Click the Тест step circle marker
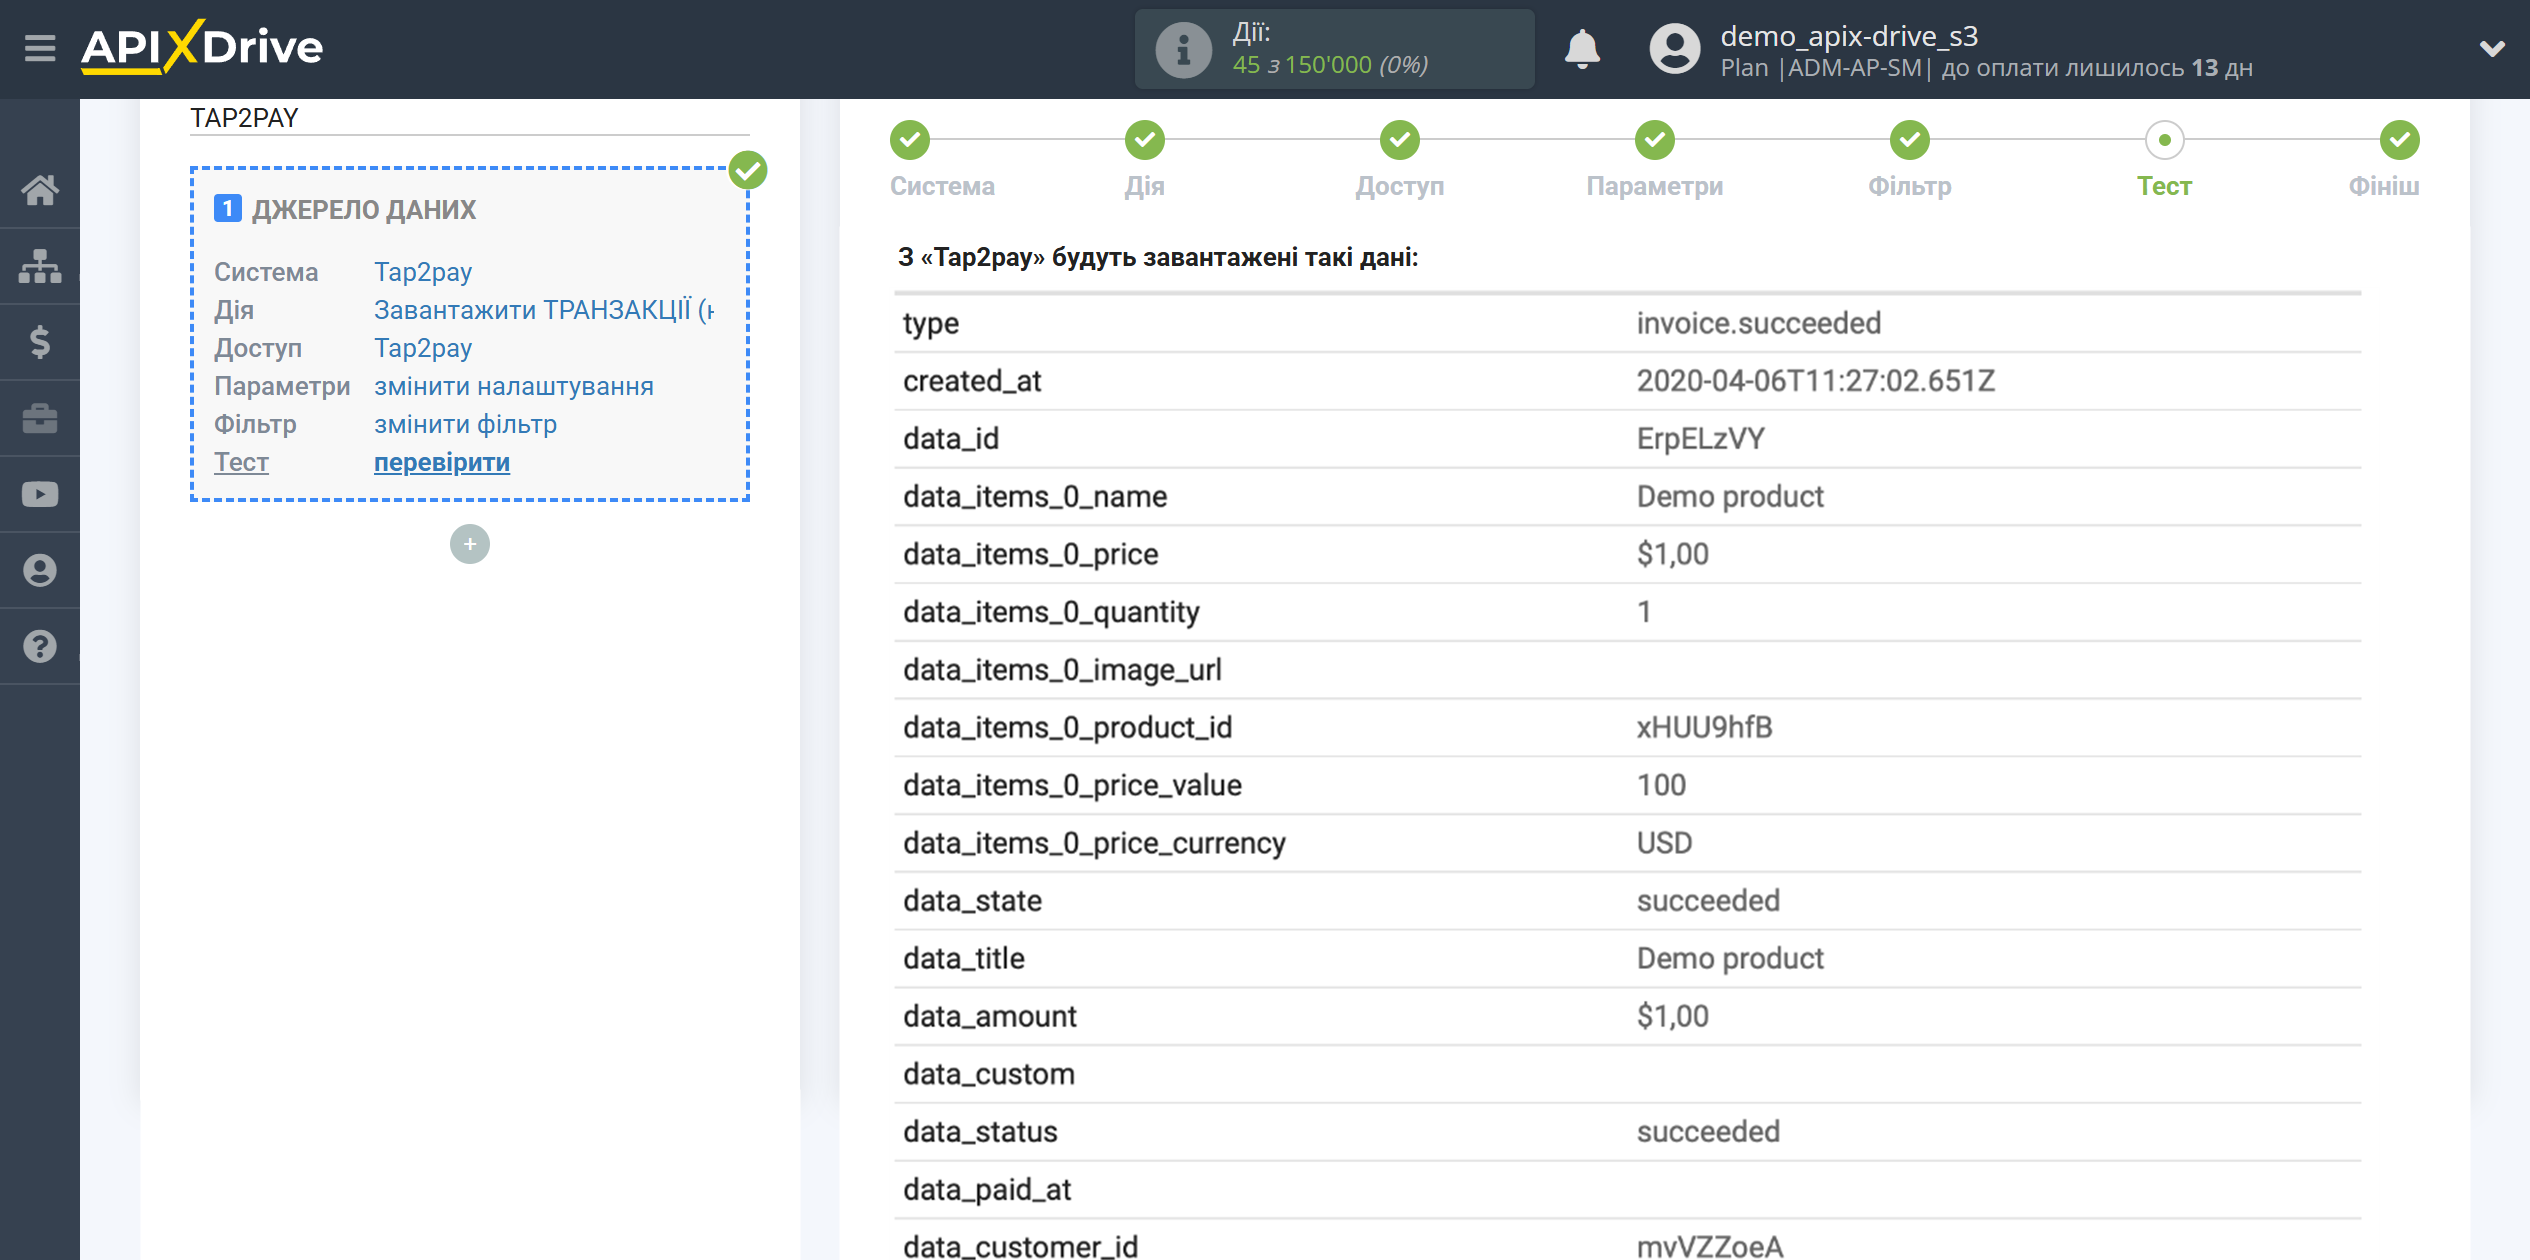2530x1260 pixels. (x=2165, y=140)
